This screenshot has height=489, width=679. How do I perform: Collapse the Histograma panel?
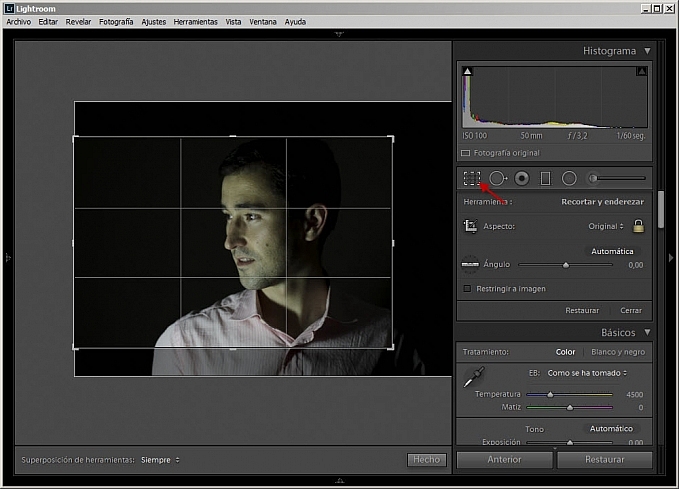click(x=647, y=51)
